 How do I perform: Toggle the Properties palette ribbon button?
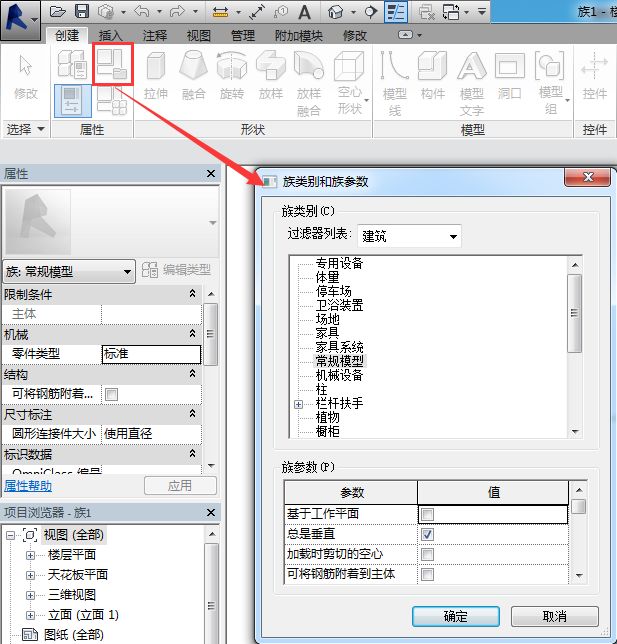pyautogui.click(x=73, y=101)
